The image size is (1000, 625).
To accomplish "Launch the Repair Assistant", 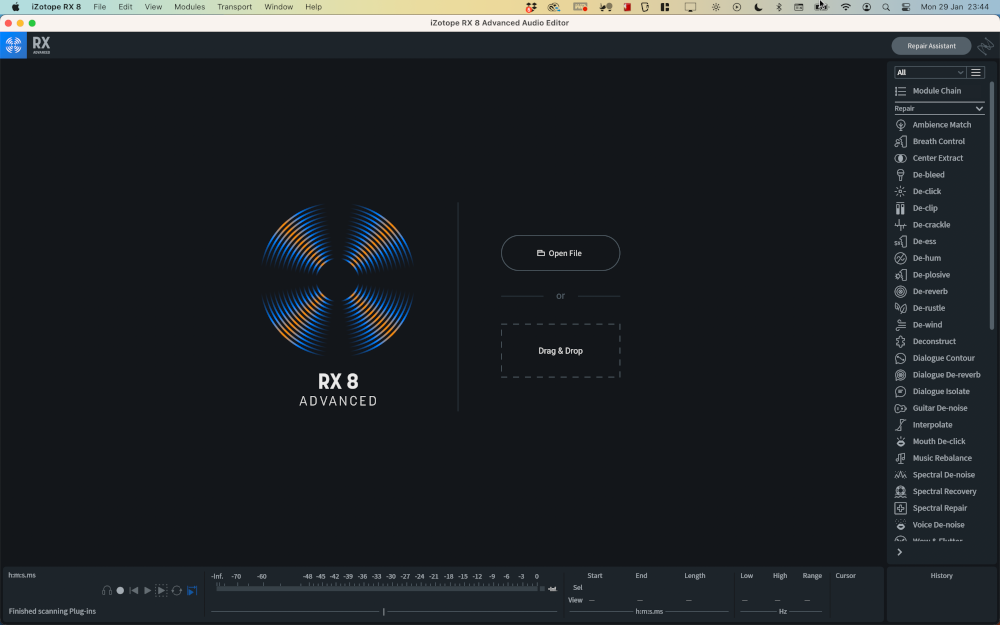I will tap(931, 46).
